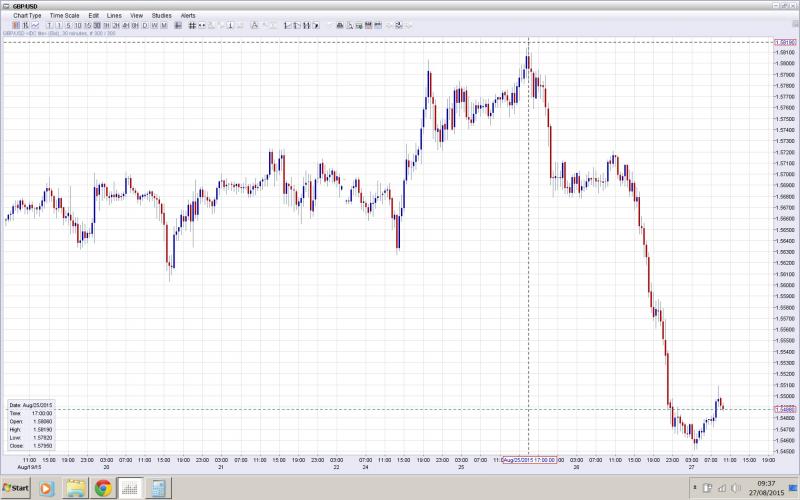Expand the Studies menu

click(x=161, y=16)
